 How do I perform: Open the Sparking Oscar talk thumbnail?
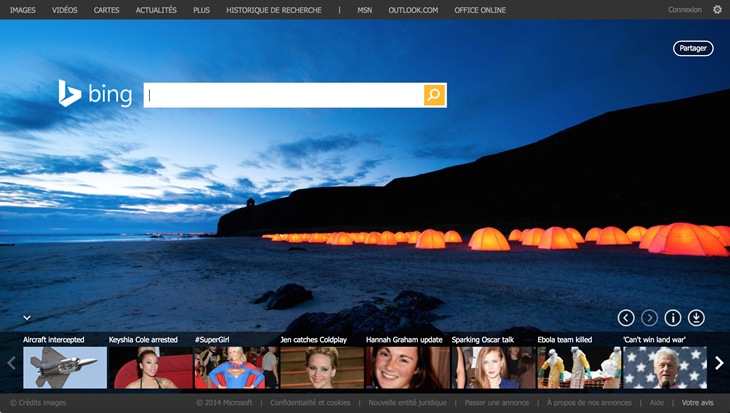[493, 367]
